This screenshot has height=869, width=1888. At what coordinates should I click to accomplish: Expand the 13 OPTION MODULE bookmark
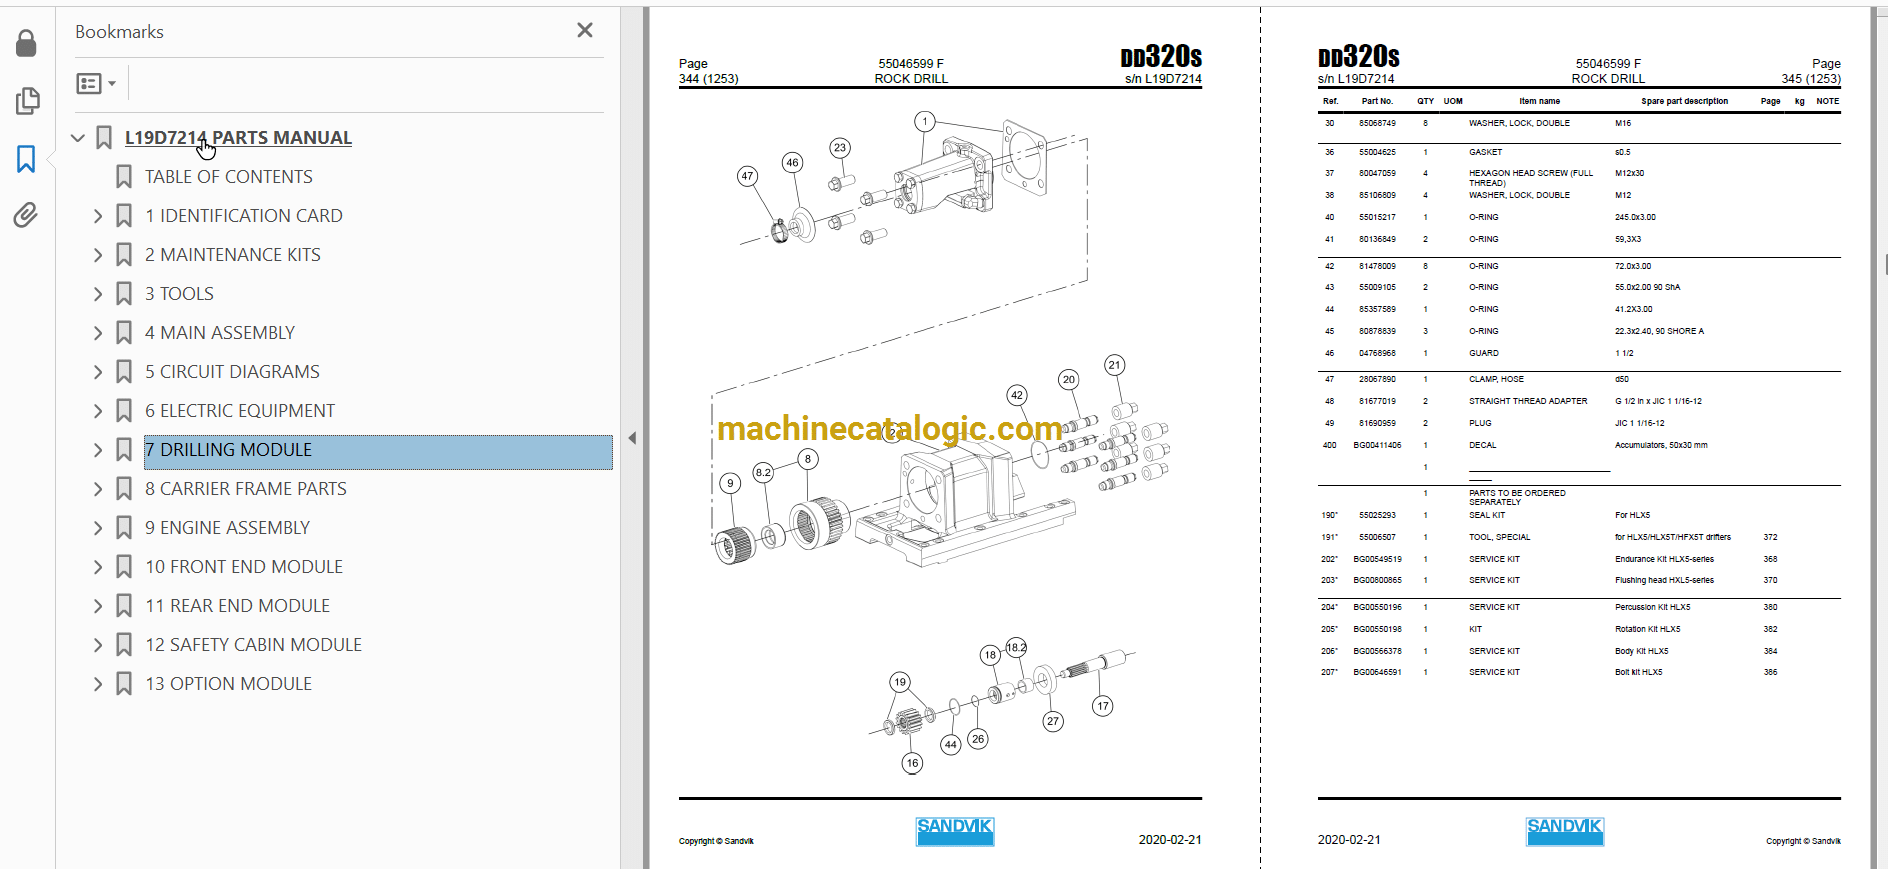click(98, 684)
